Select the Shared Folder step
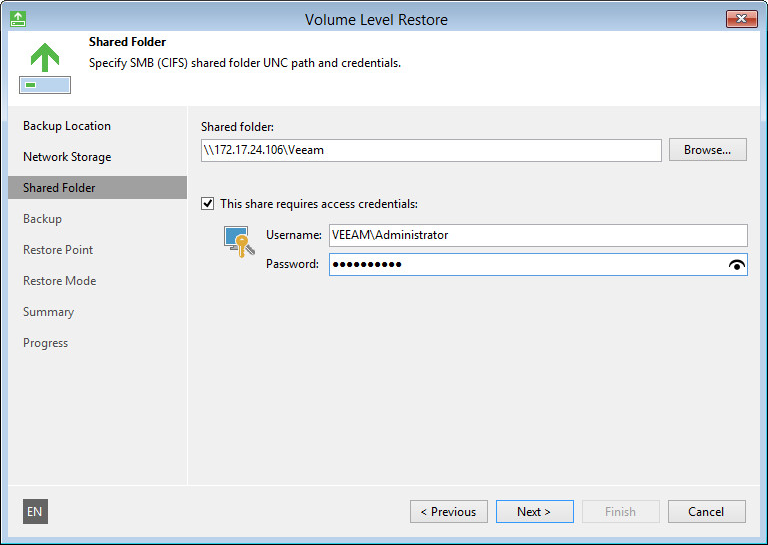Screen dimensions: 768x545 pyautogui.click(x=59, y=188)
